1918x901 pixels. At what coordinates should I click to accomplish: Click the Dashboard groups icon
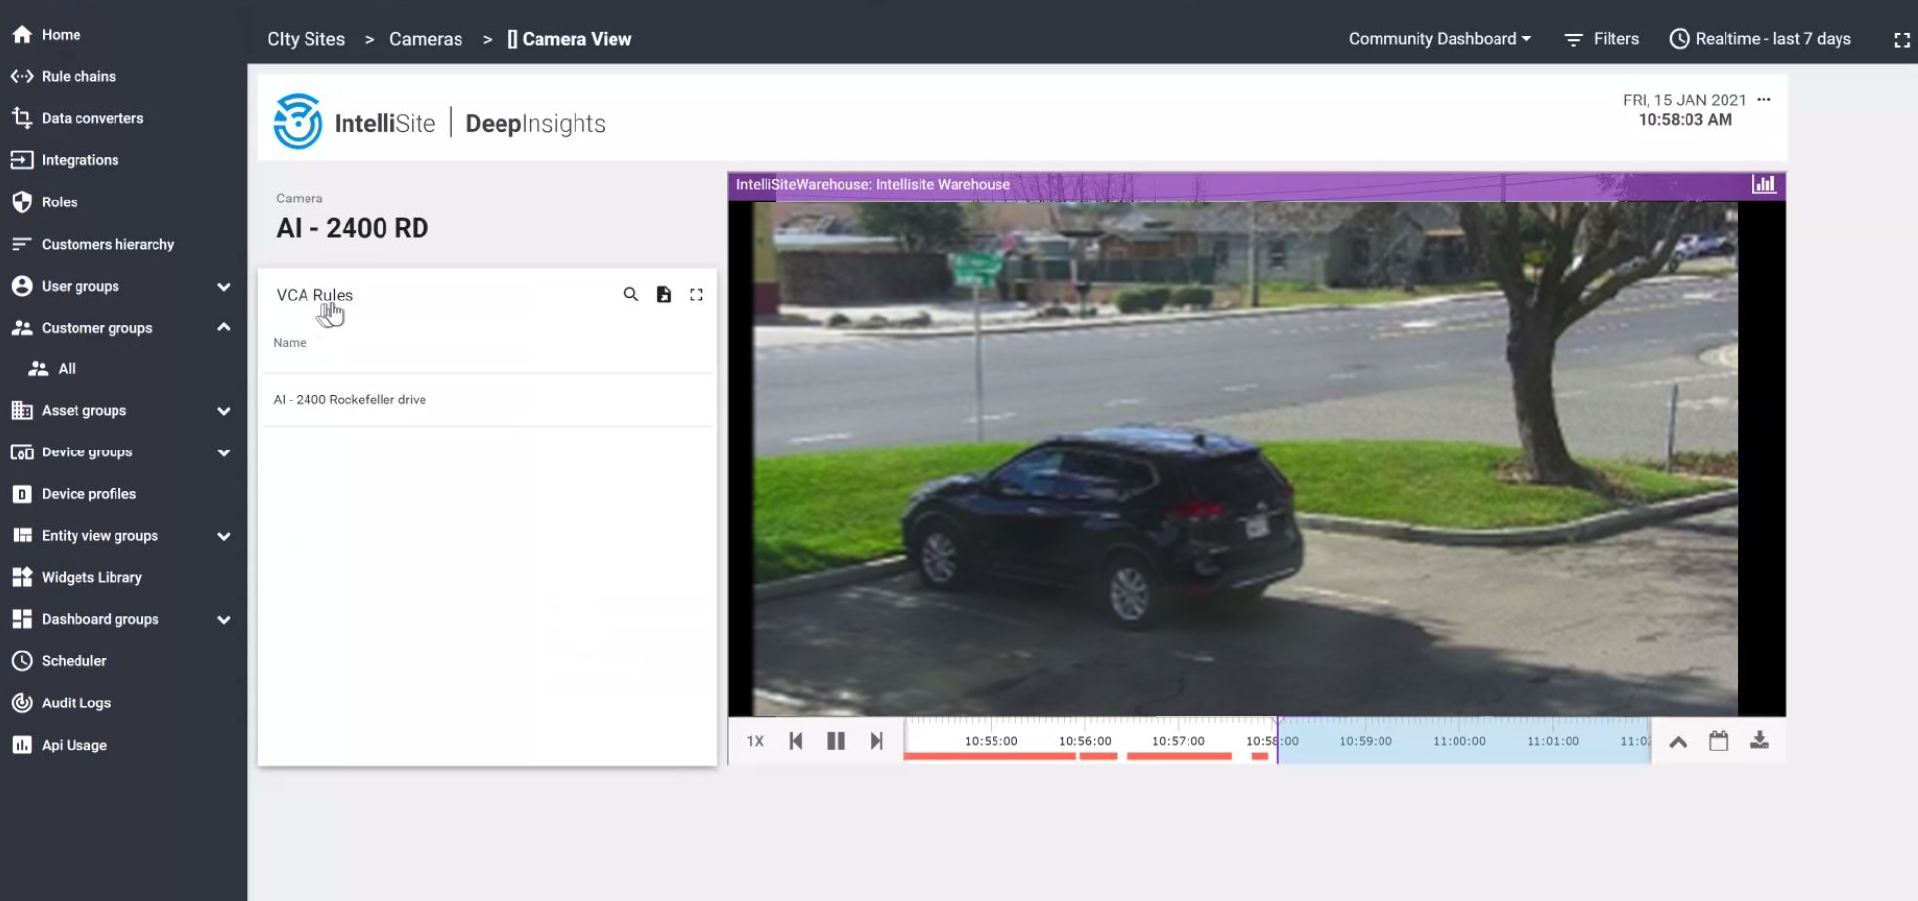(22, 619)
